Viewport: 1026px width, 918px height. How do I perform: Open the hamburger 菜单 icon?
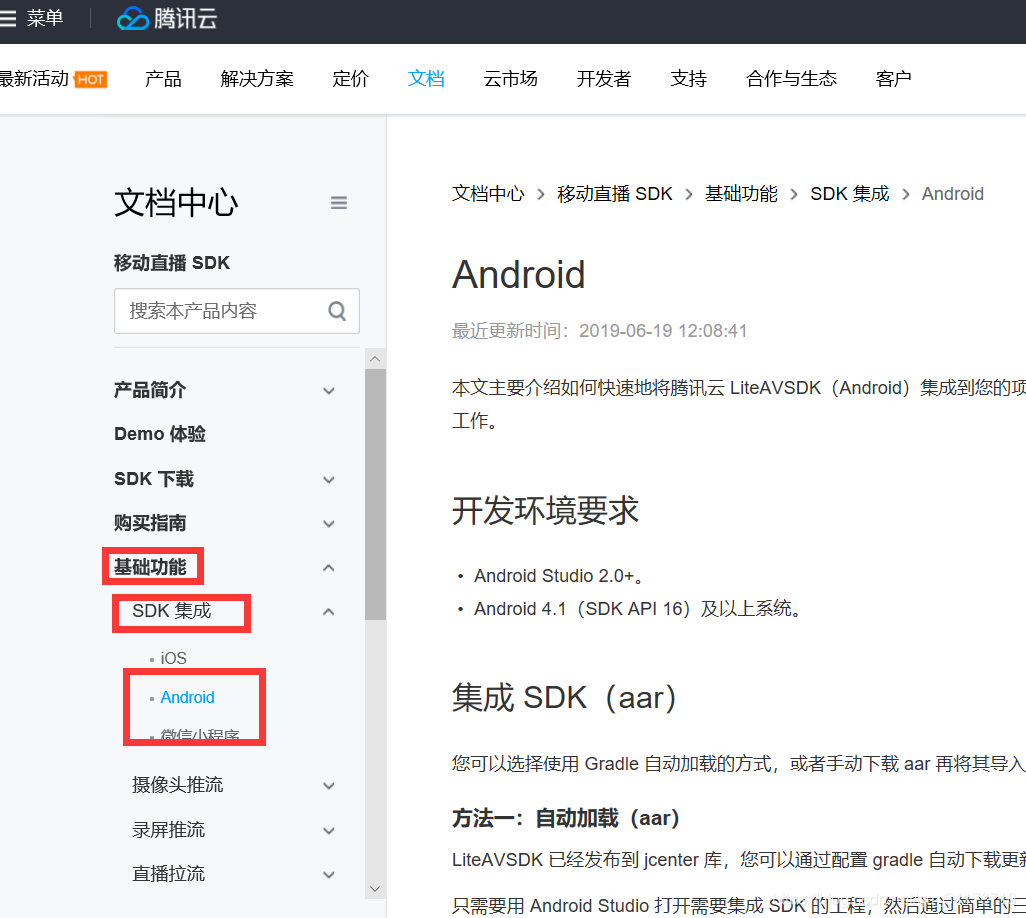[x=7, y=18]
